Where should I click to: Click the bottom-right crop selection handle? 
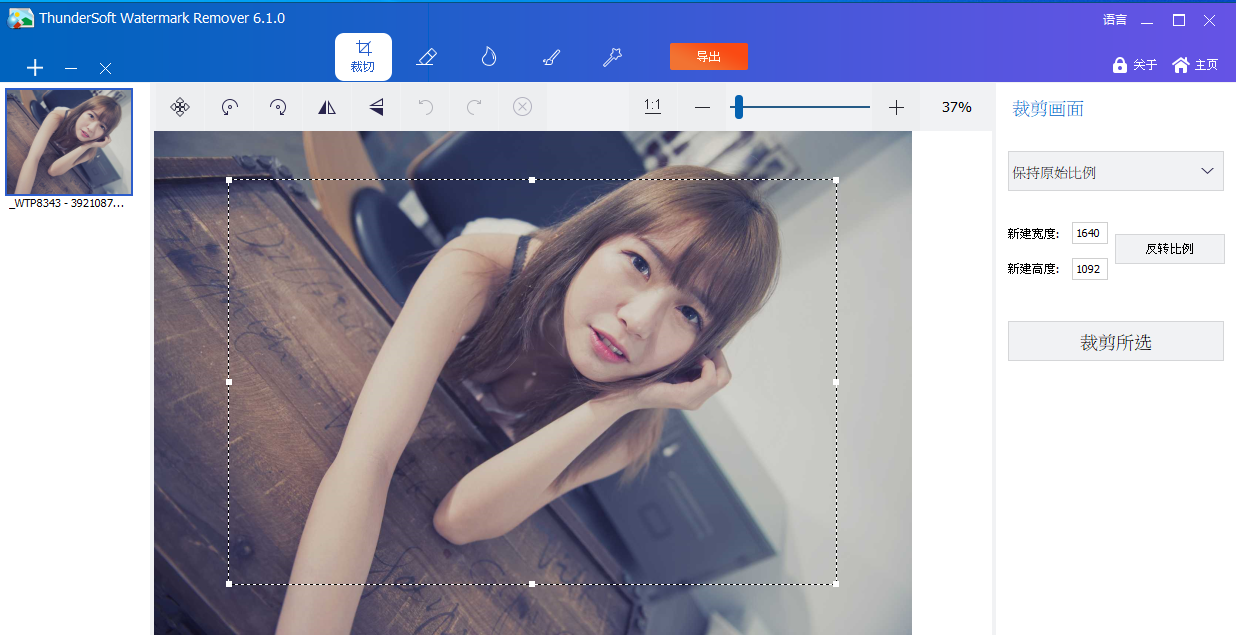coord(836,583)
